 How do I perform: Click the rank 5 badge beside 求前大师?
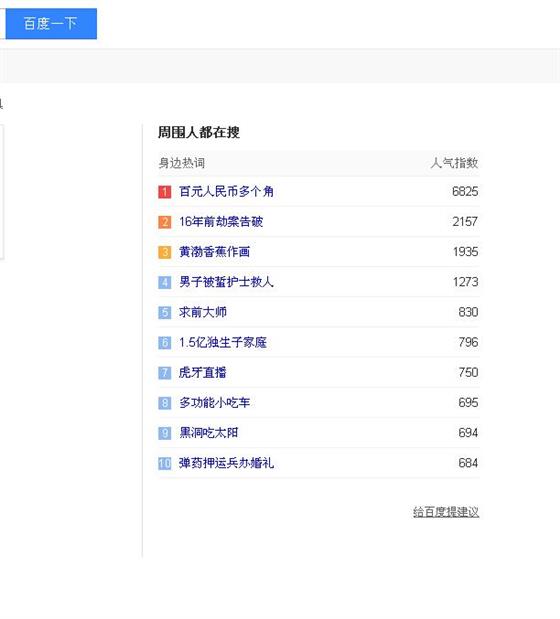point(165,313)
